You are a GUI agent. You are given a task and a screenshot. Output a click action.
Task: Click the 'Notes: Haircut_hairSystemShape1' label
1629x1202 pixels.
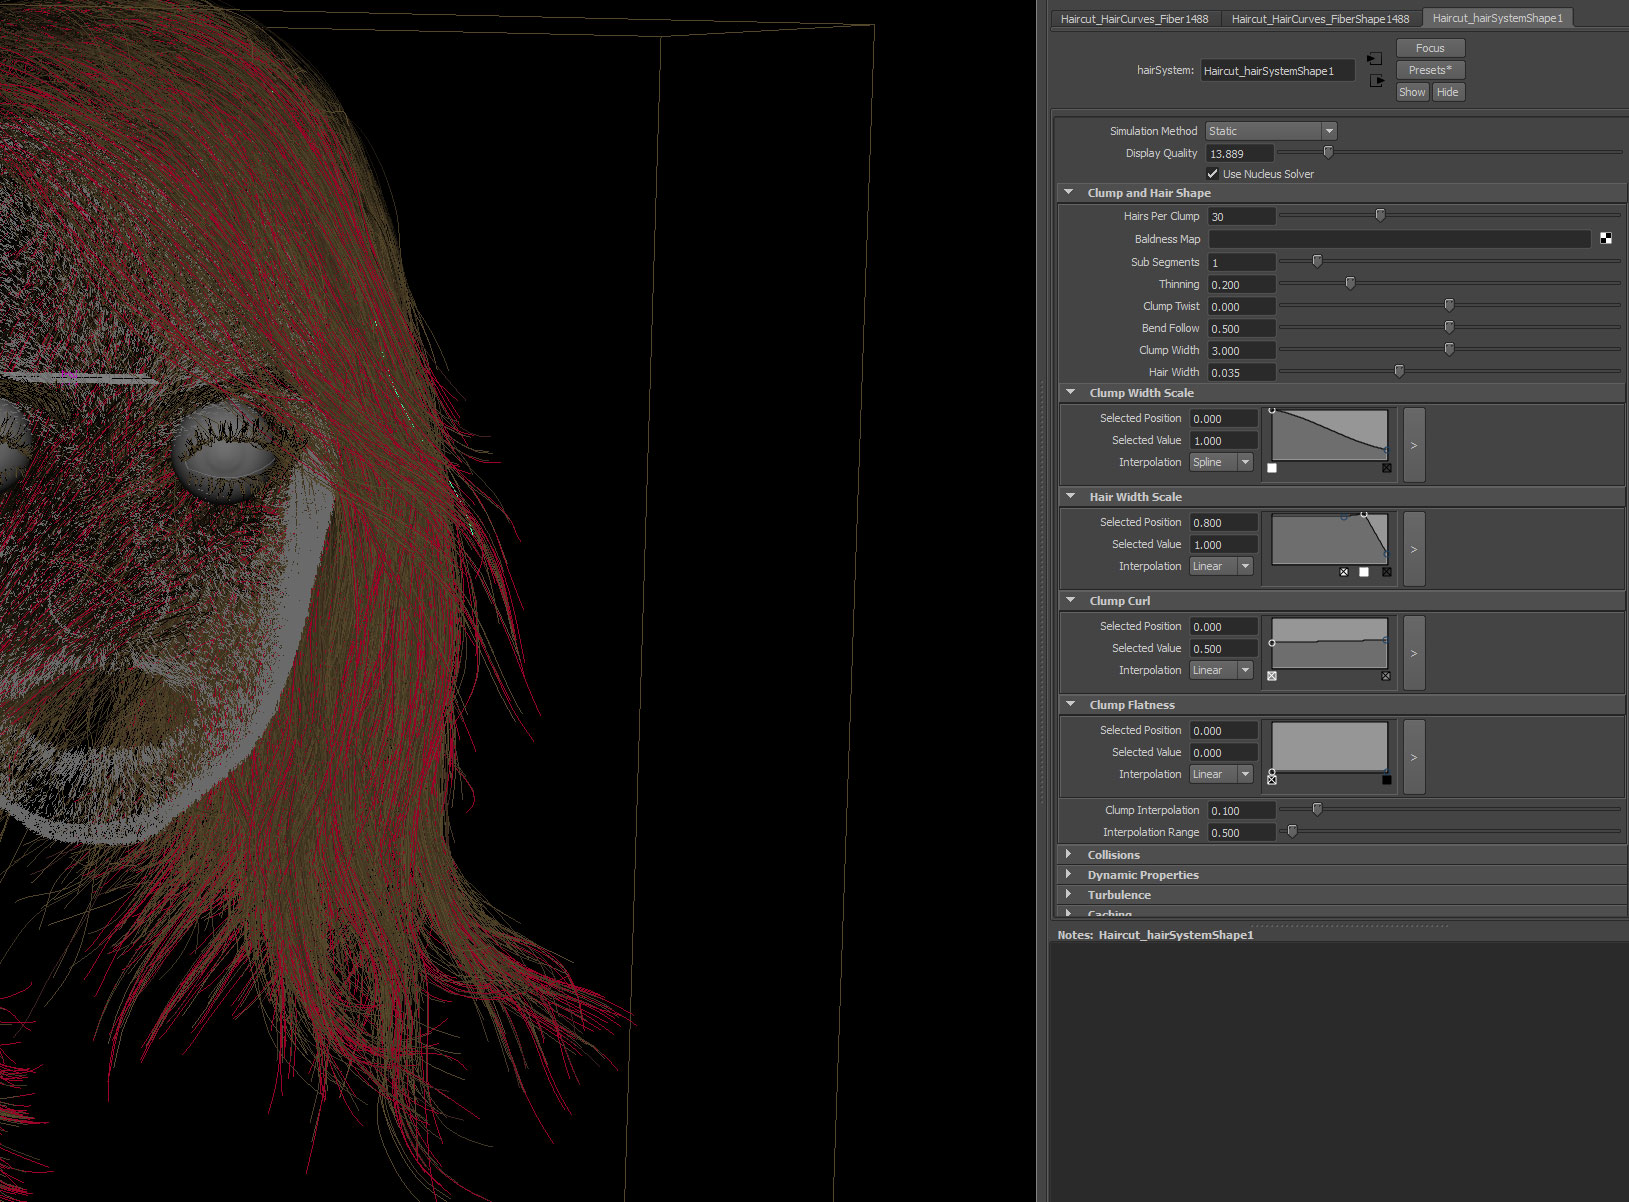pos(1155,935)
